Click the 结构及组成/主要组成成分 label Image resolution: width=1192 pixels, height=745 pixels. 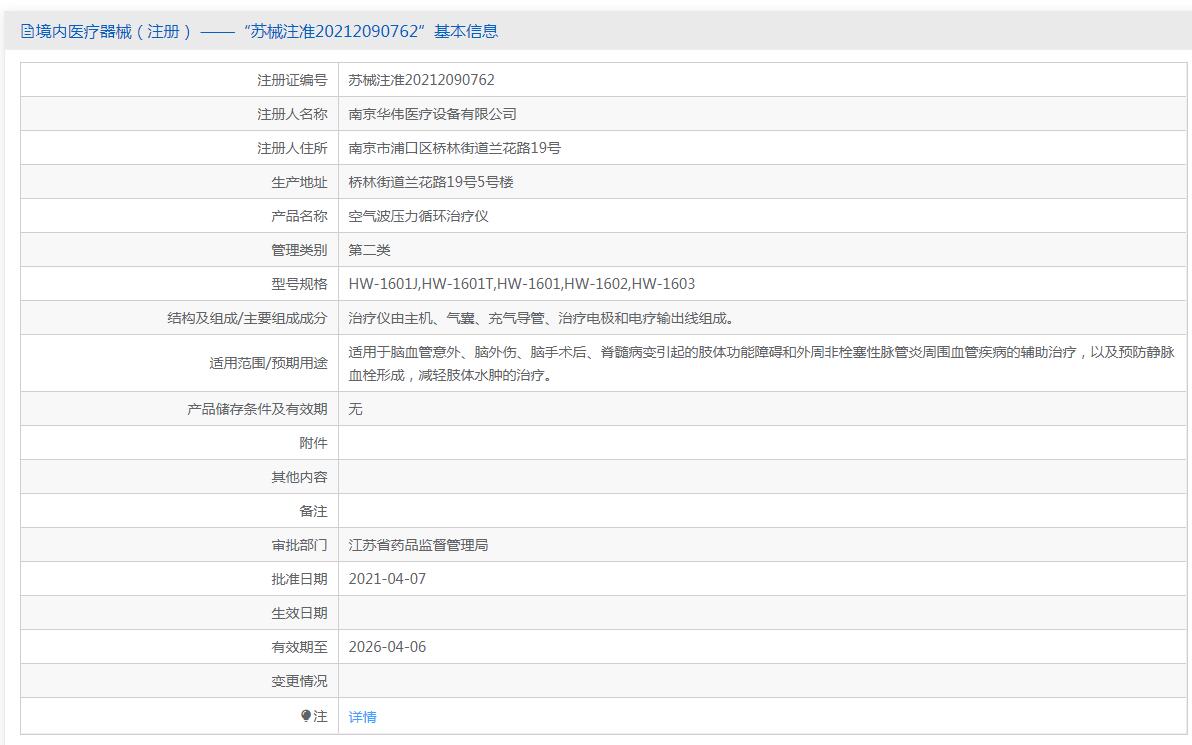pyautogui.click(x=247, y=319)
